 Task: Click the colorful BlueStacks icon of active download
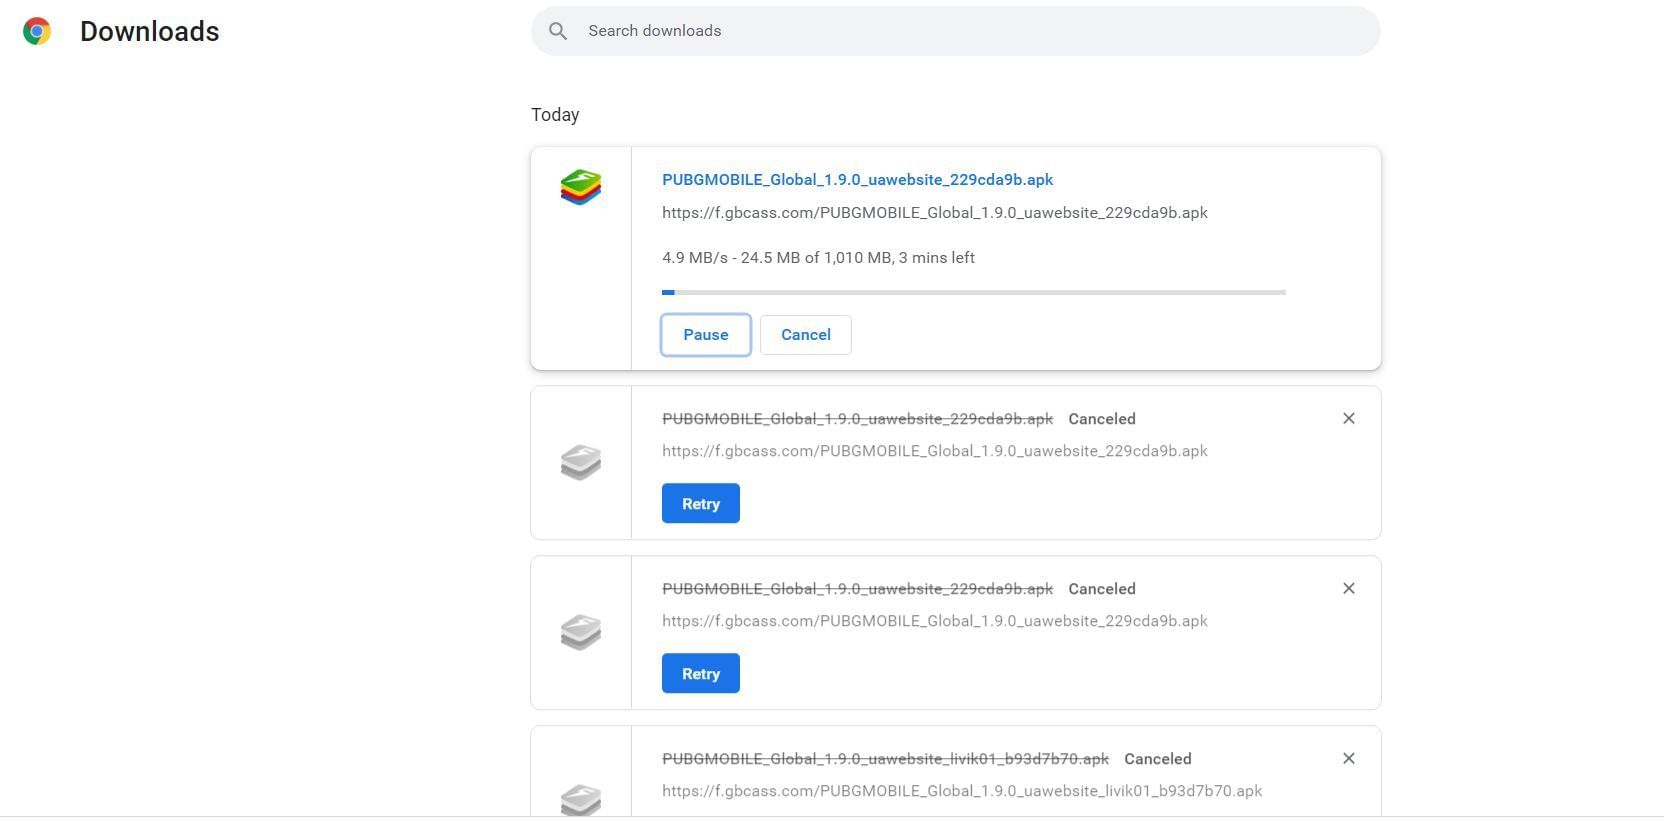581,187
